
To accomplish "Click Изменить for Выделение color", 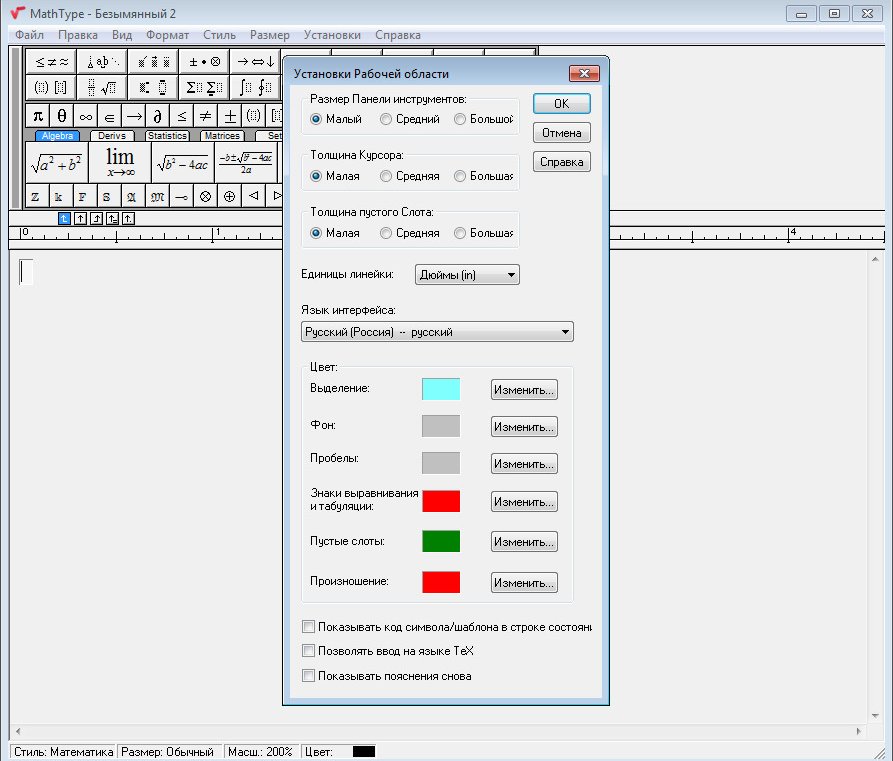I will [524, 390].
